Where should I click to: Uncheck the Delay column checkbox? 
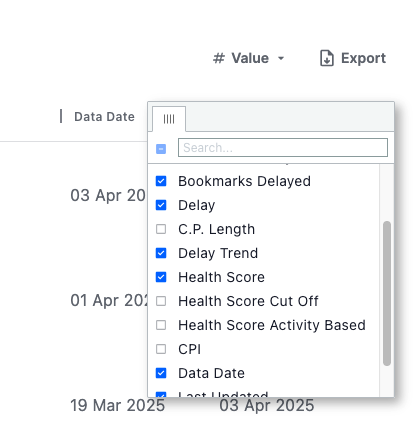click(161, 205)
